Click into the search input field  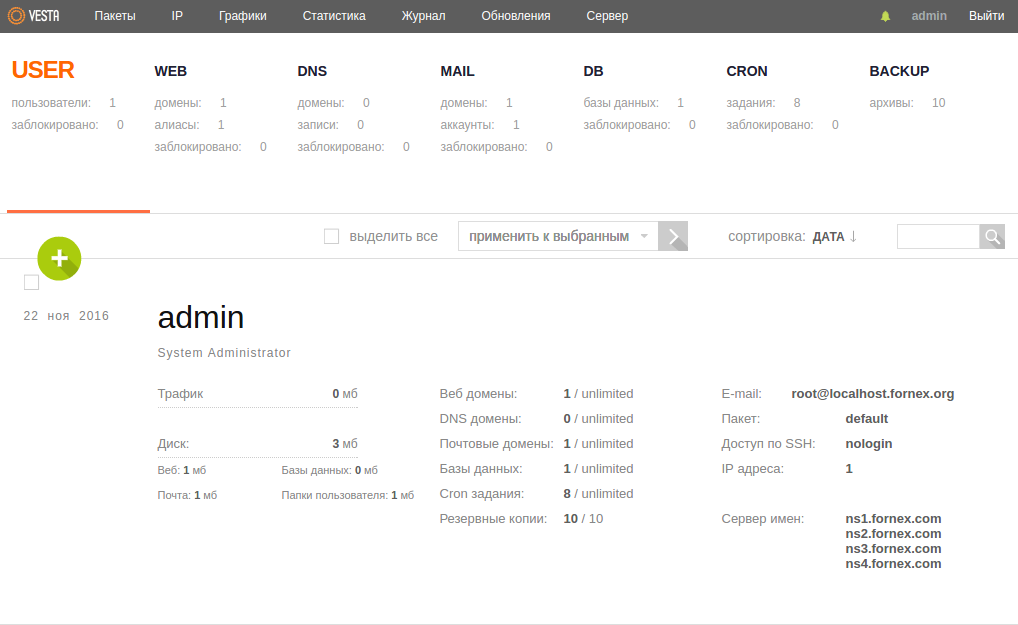click(938, 237)
